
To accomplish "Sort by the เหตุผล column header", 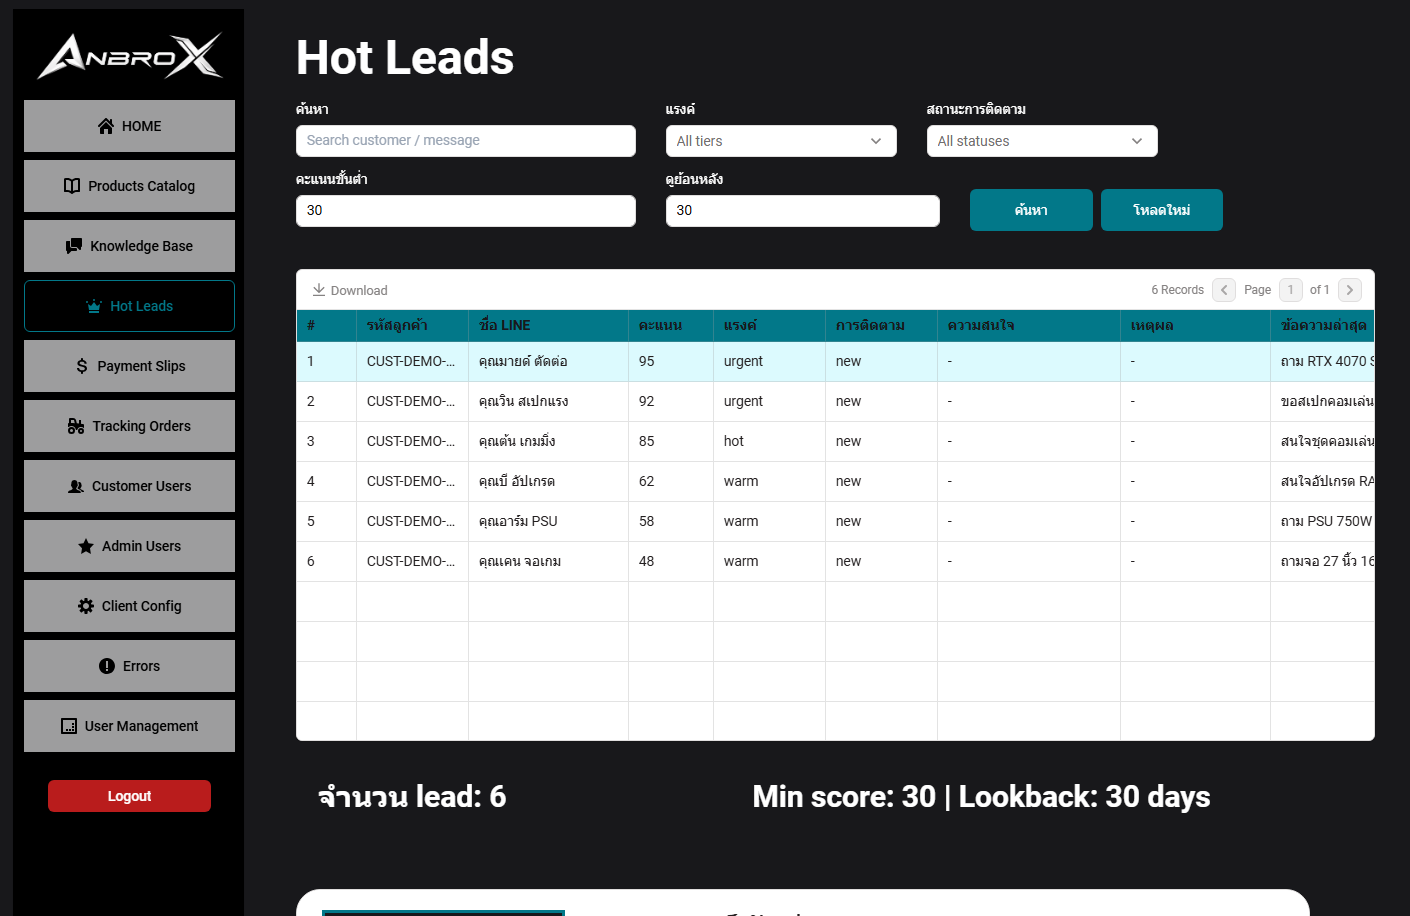I will 1196,326.
